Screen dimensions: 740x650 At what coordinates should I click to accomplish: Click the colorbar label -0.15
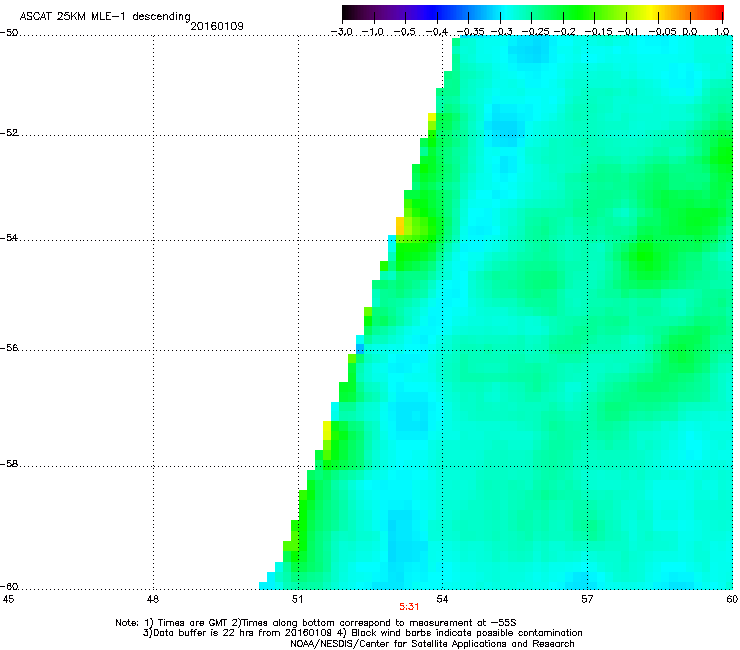[598, 32]
